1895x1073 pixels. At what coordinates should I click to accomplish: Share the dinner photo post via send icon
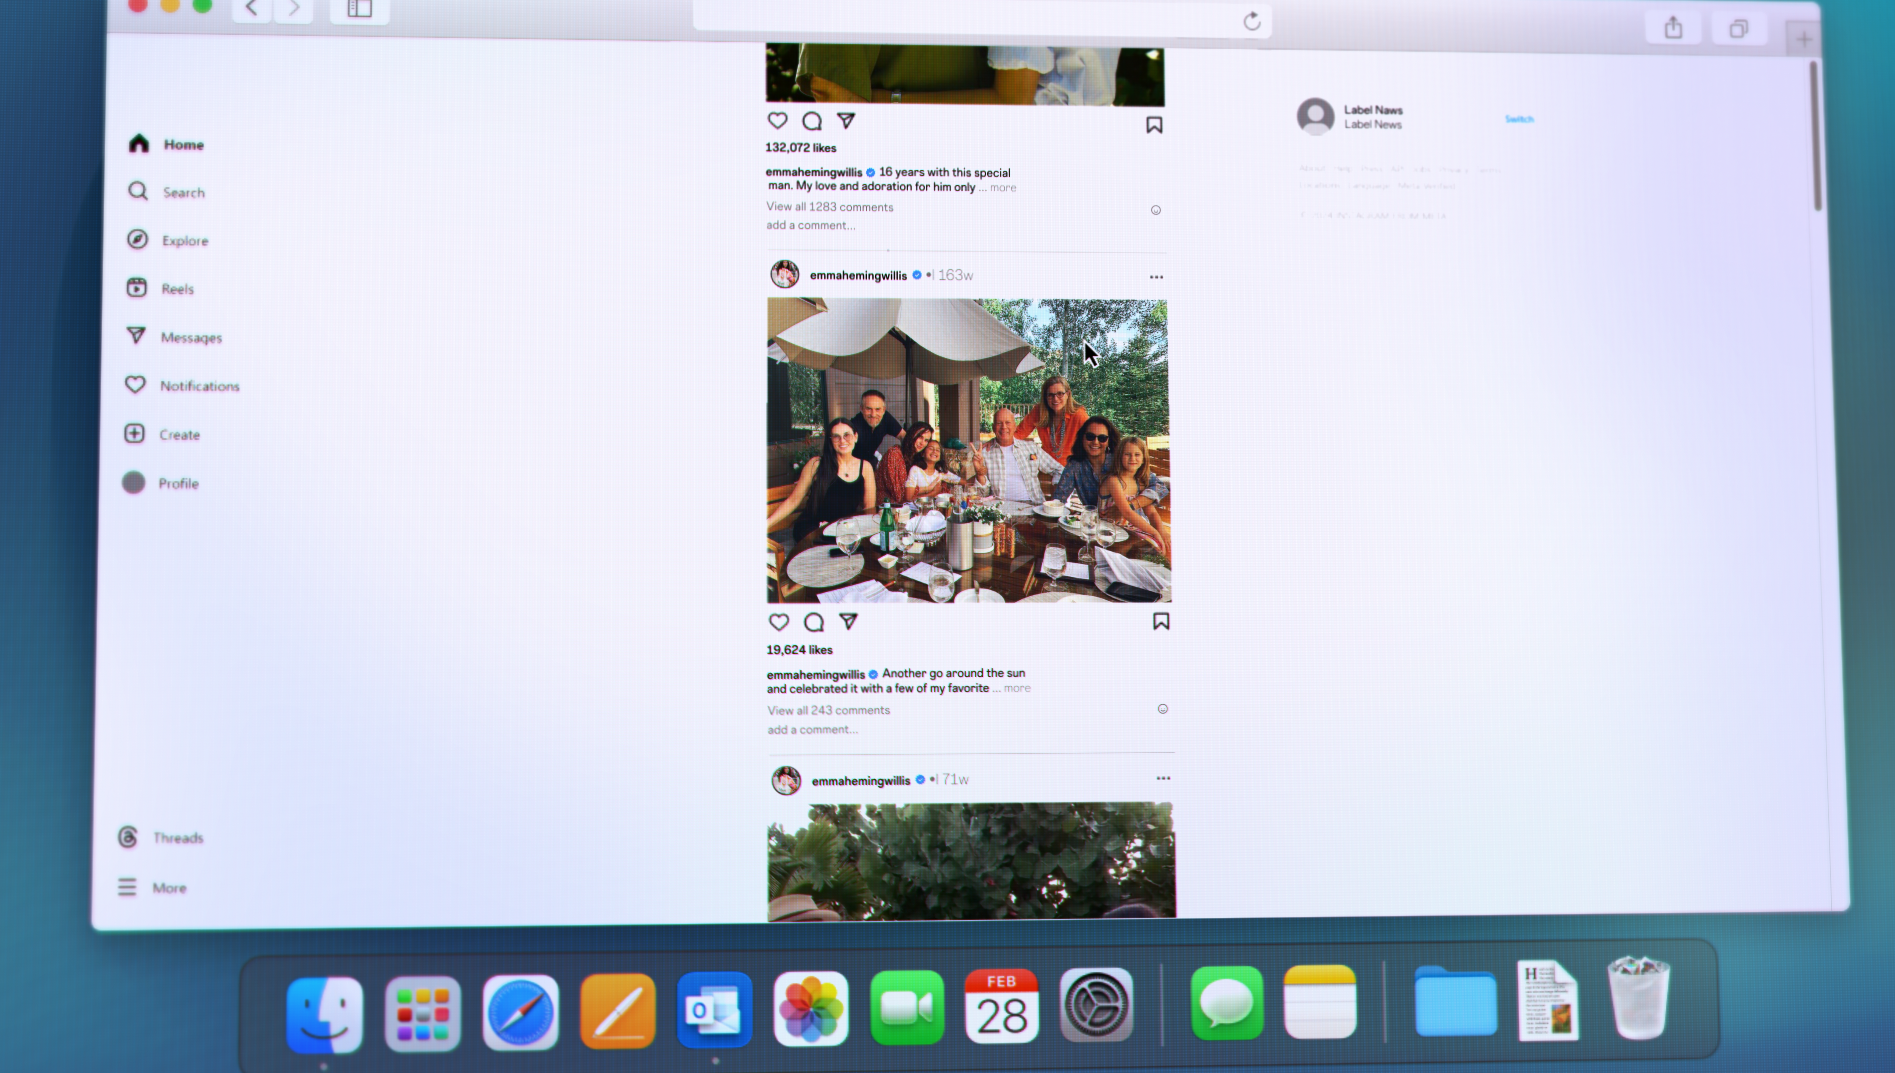coord(848,622)
